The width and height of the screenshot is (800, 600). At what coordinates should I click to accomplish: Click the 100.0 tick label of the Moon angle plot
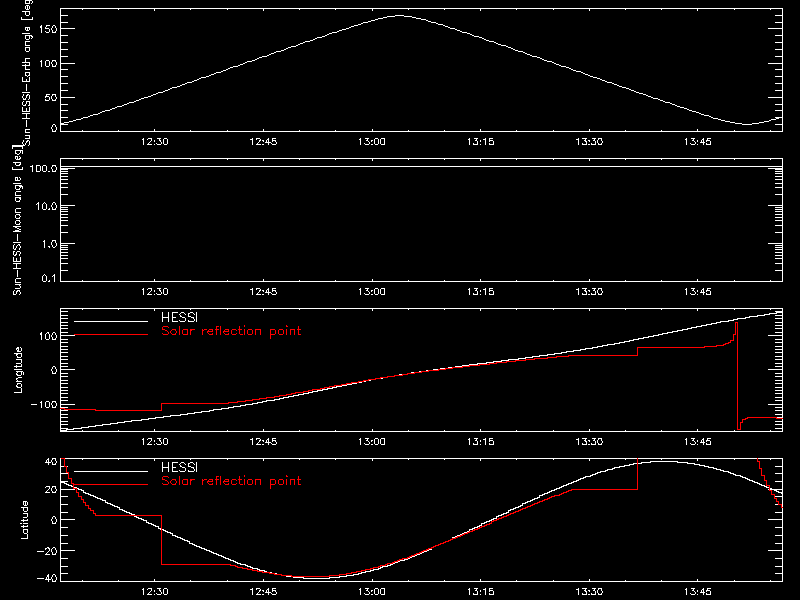(43, 168)
